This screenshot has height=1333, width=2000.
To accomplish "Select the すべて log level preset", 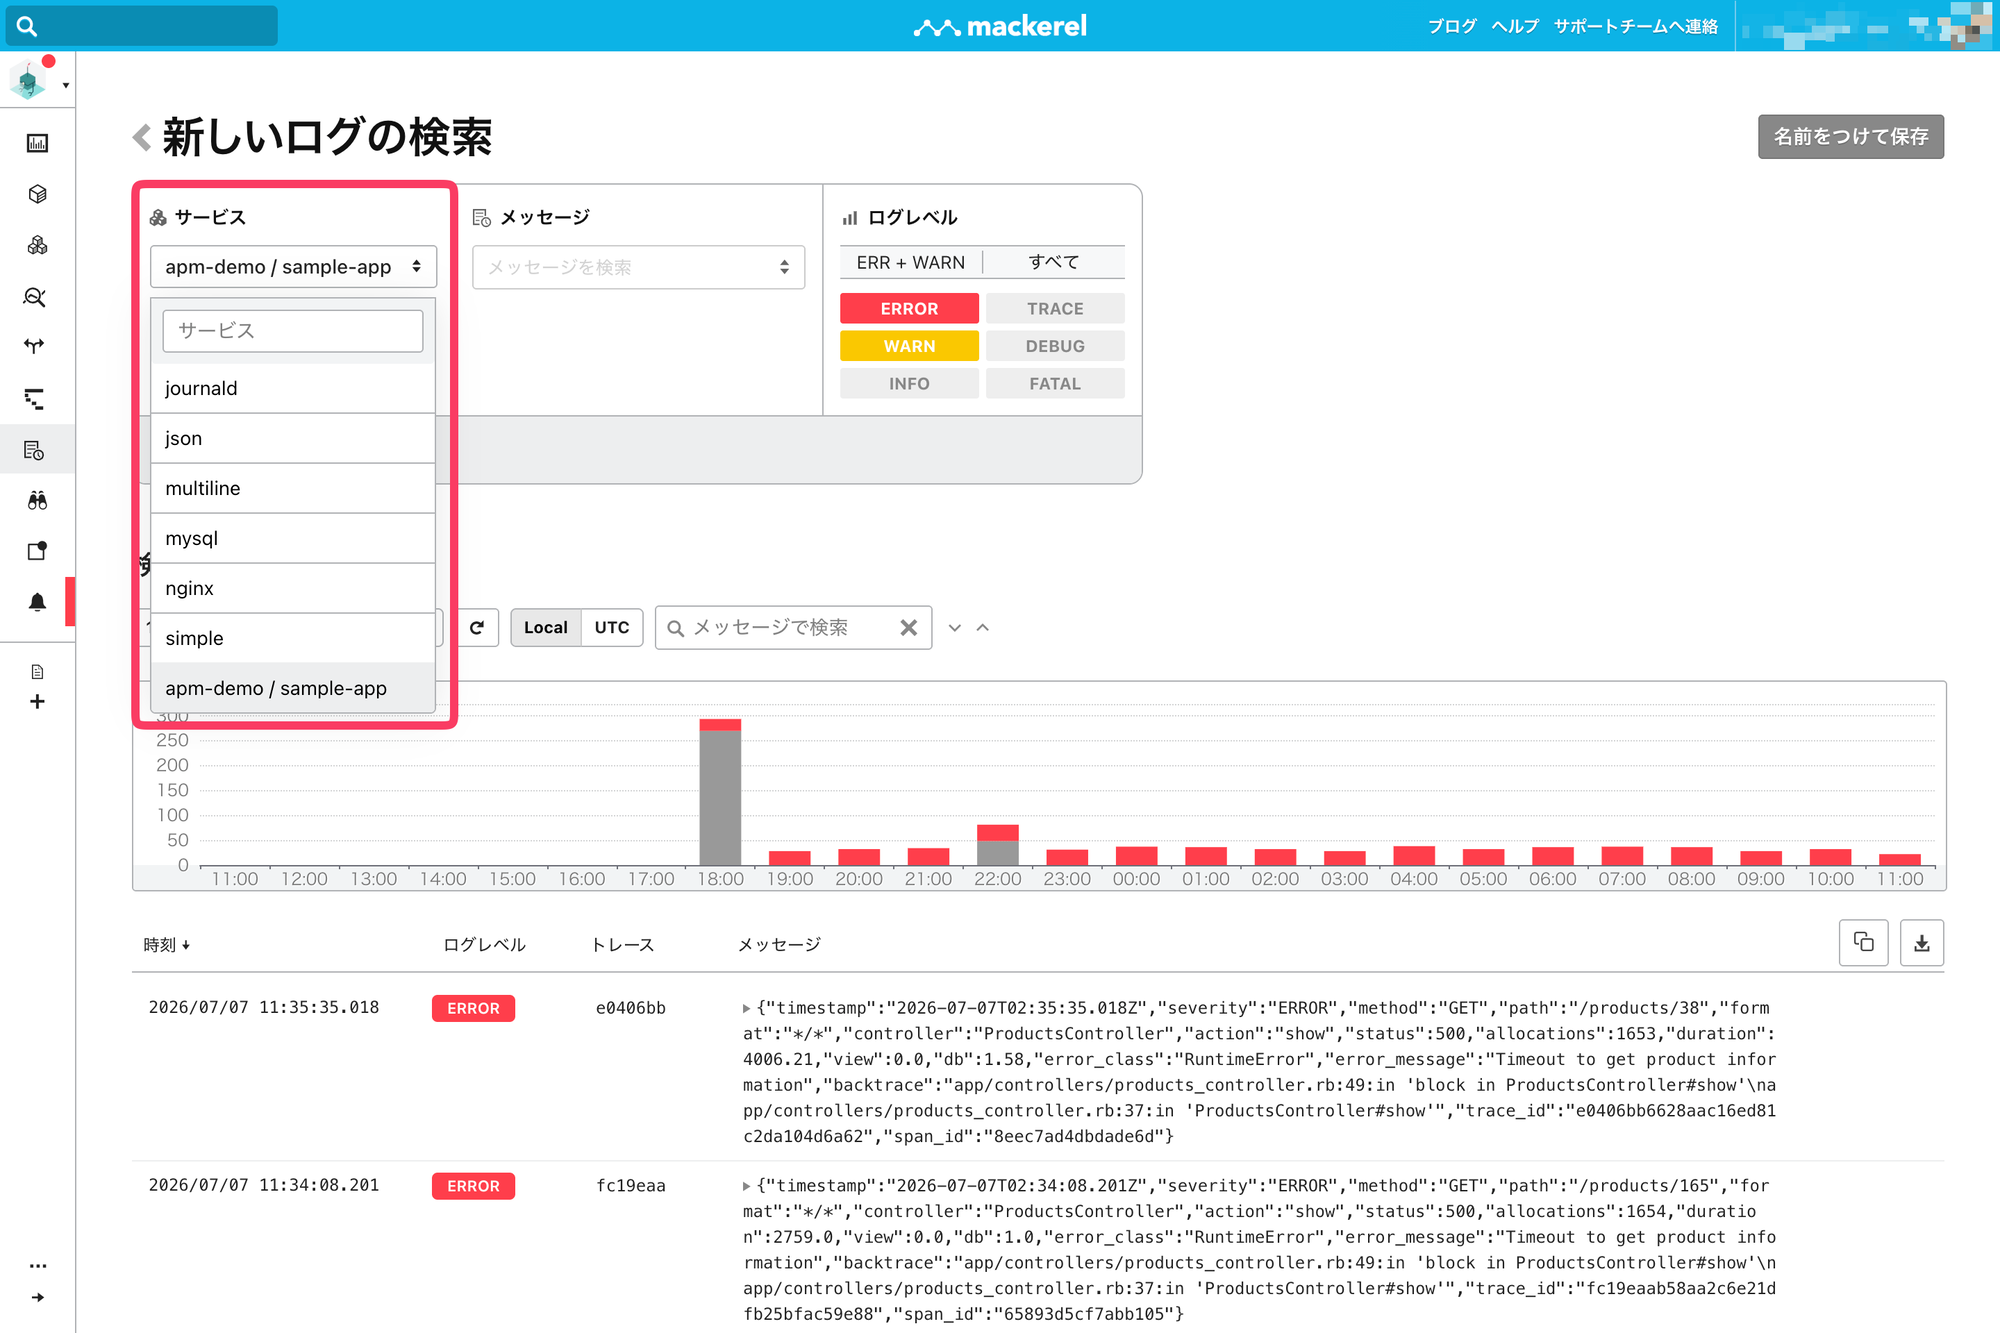I will click(x=1054, y=262).
